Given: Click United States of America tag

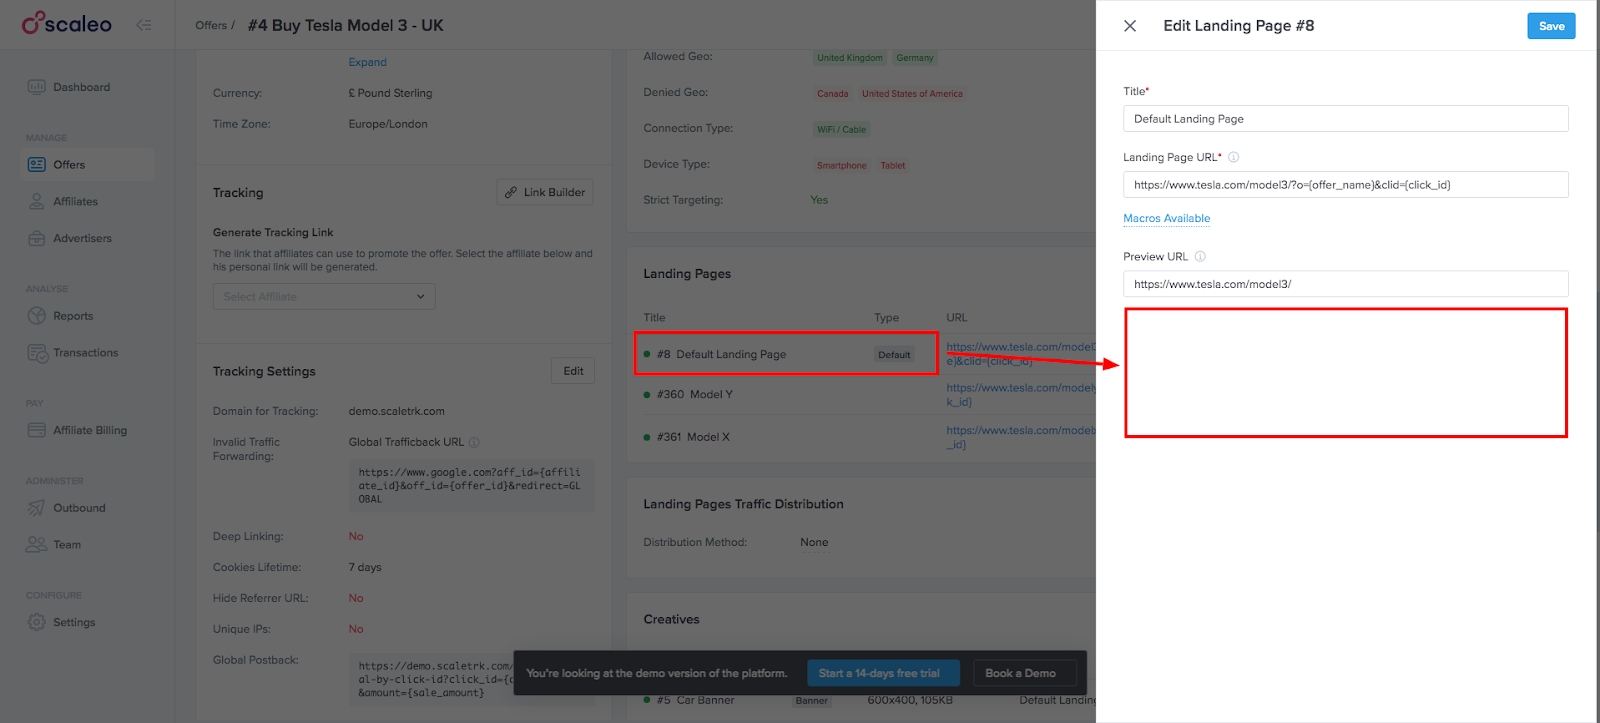Looking at the screenshot, I should [x=912, y=94].
